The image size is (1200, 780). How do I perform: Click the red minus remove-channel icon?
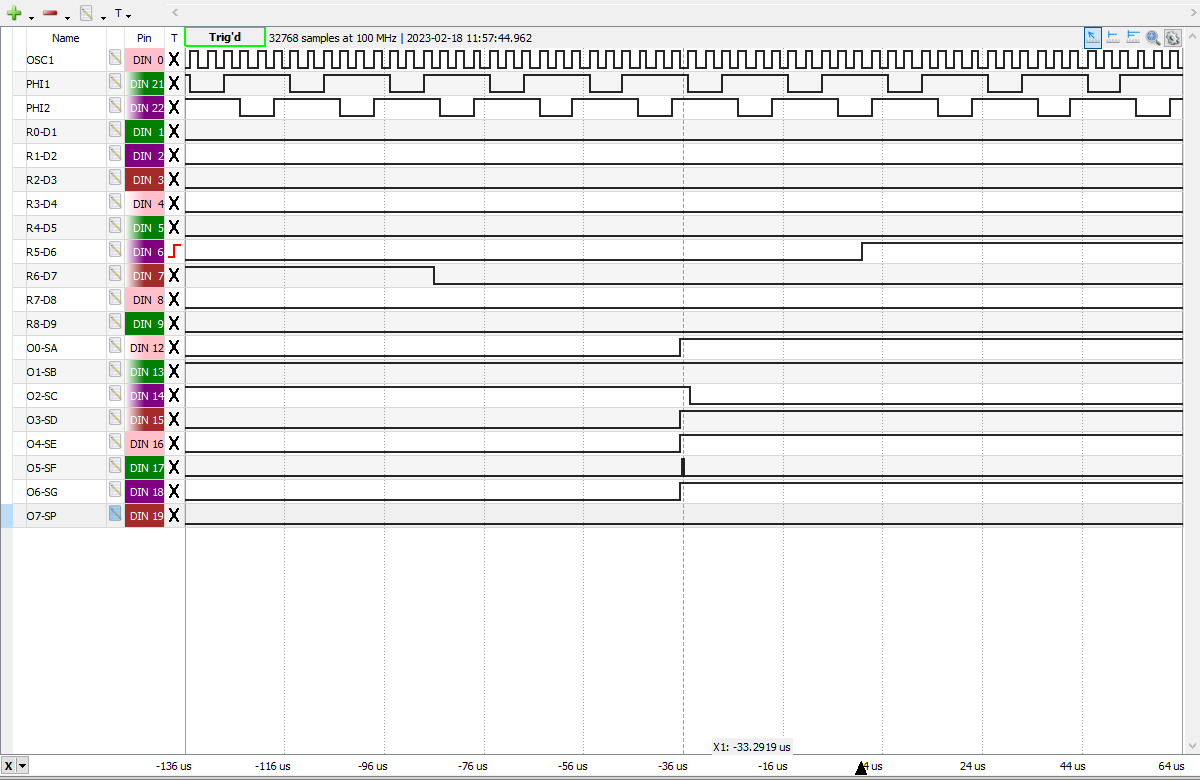click(50, 14)
